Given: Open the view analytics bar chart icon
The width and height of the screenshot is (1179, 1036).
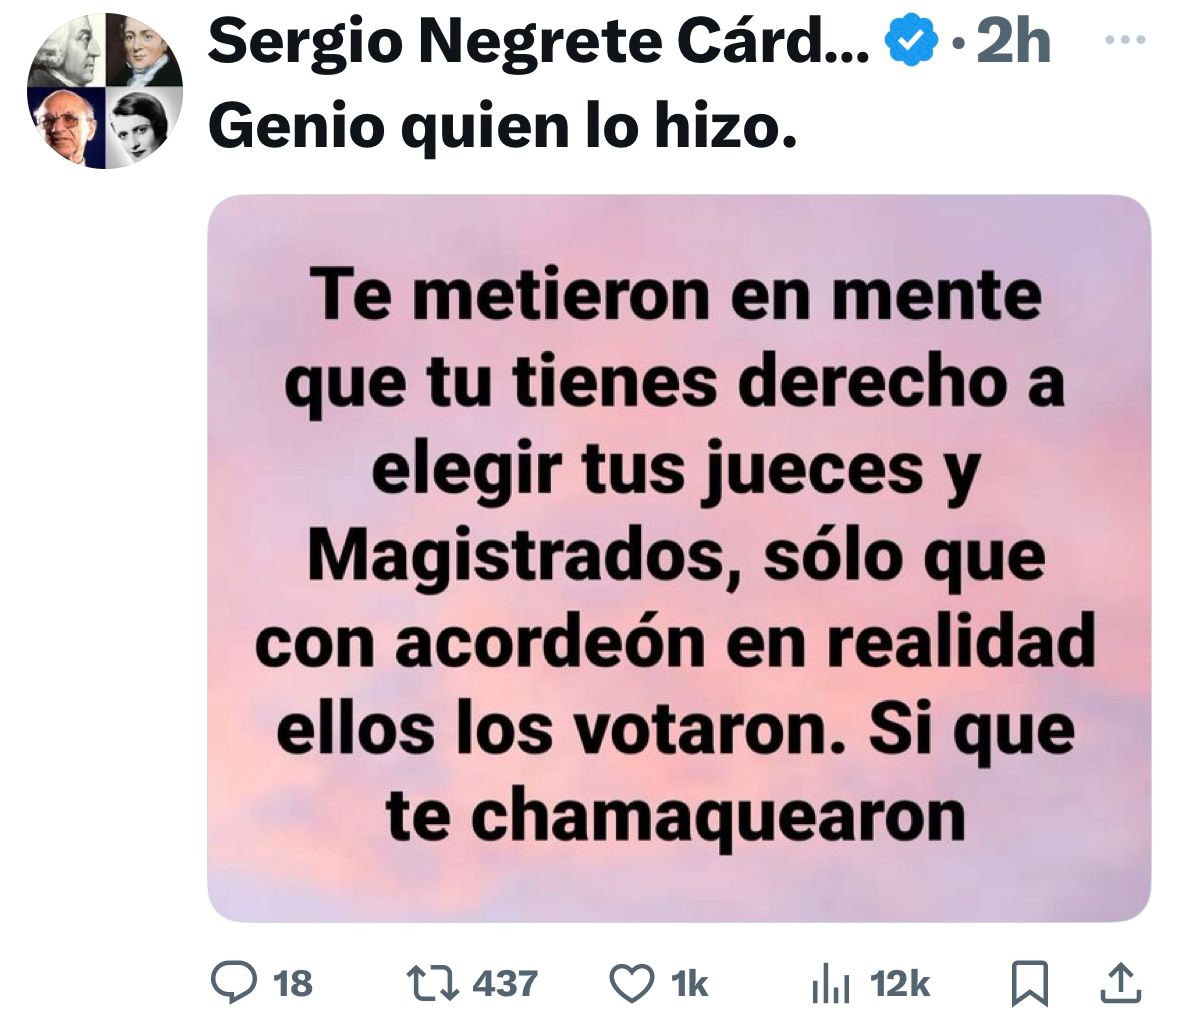Looking at the screenshot, I should point(831,984).
